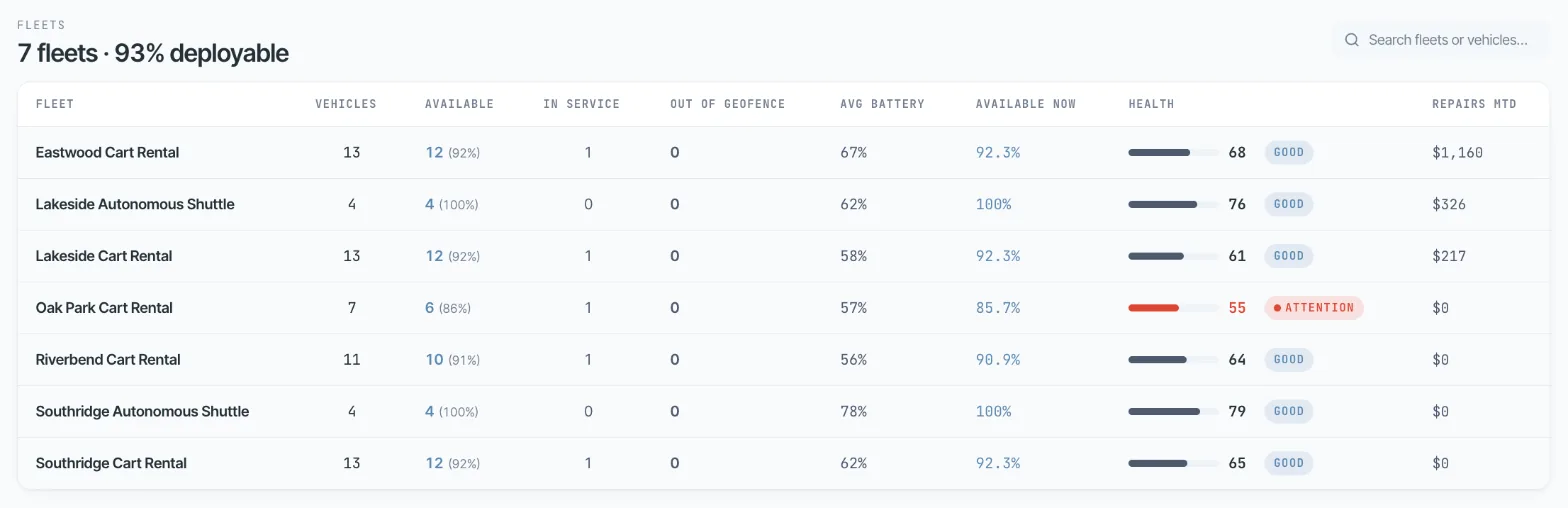The width and height of the screenshot is (1568, 508).
Task: Sort by the Available Now column header
Action: click(1026, 104)
